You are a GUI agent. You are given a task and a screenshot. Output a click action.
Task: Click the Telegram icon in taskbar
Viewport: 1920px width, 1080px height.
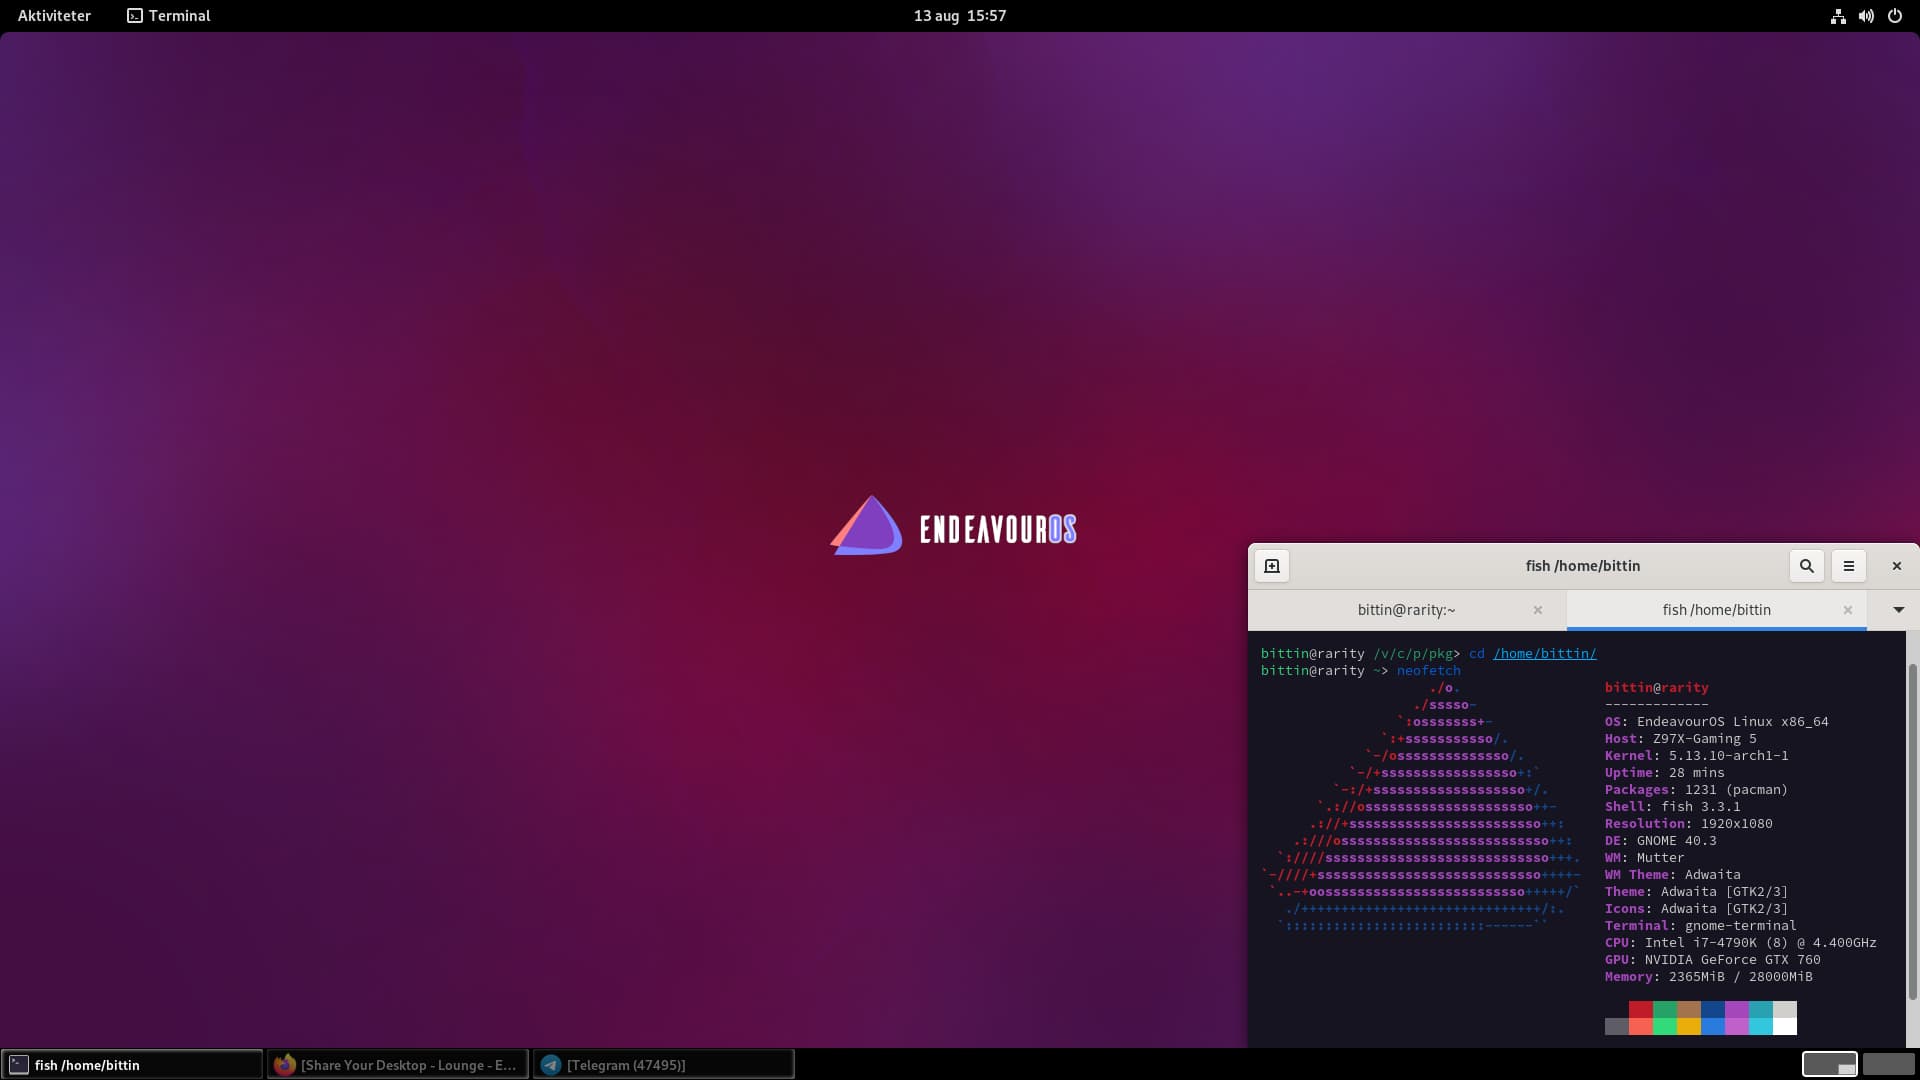(x=551, y=1065)
